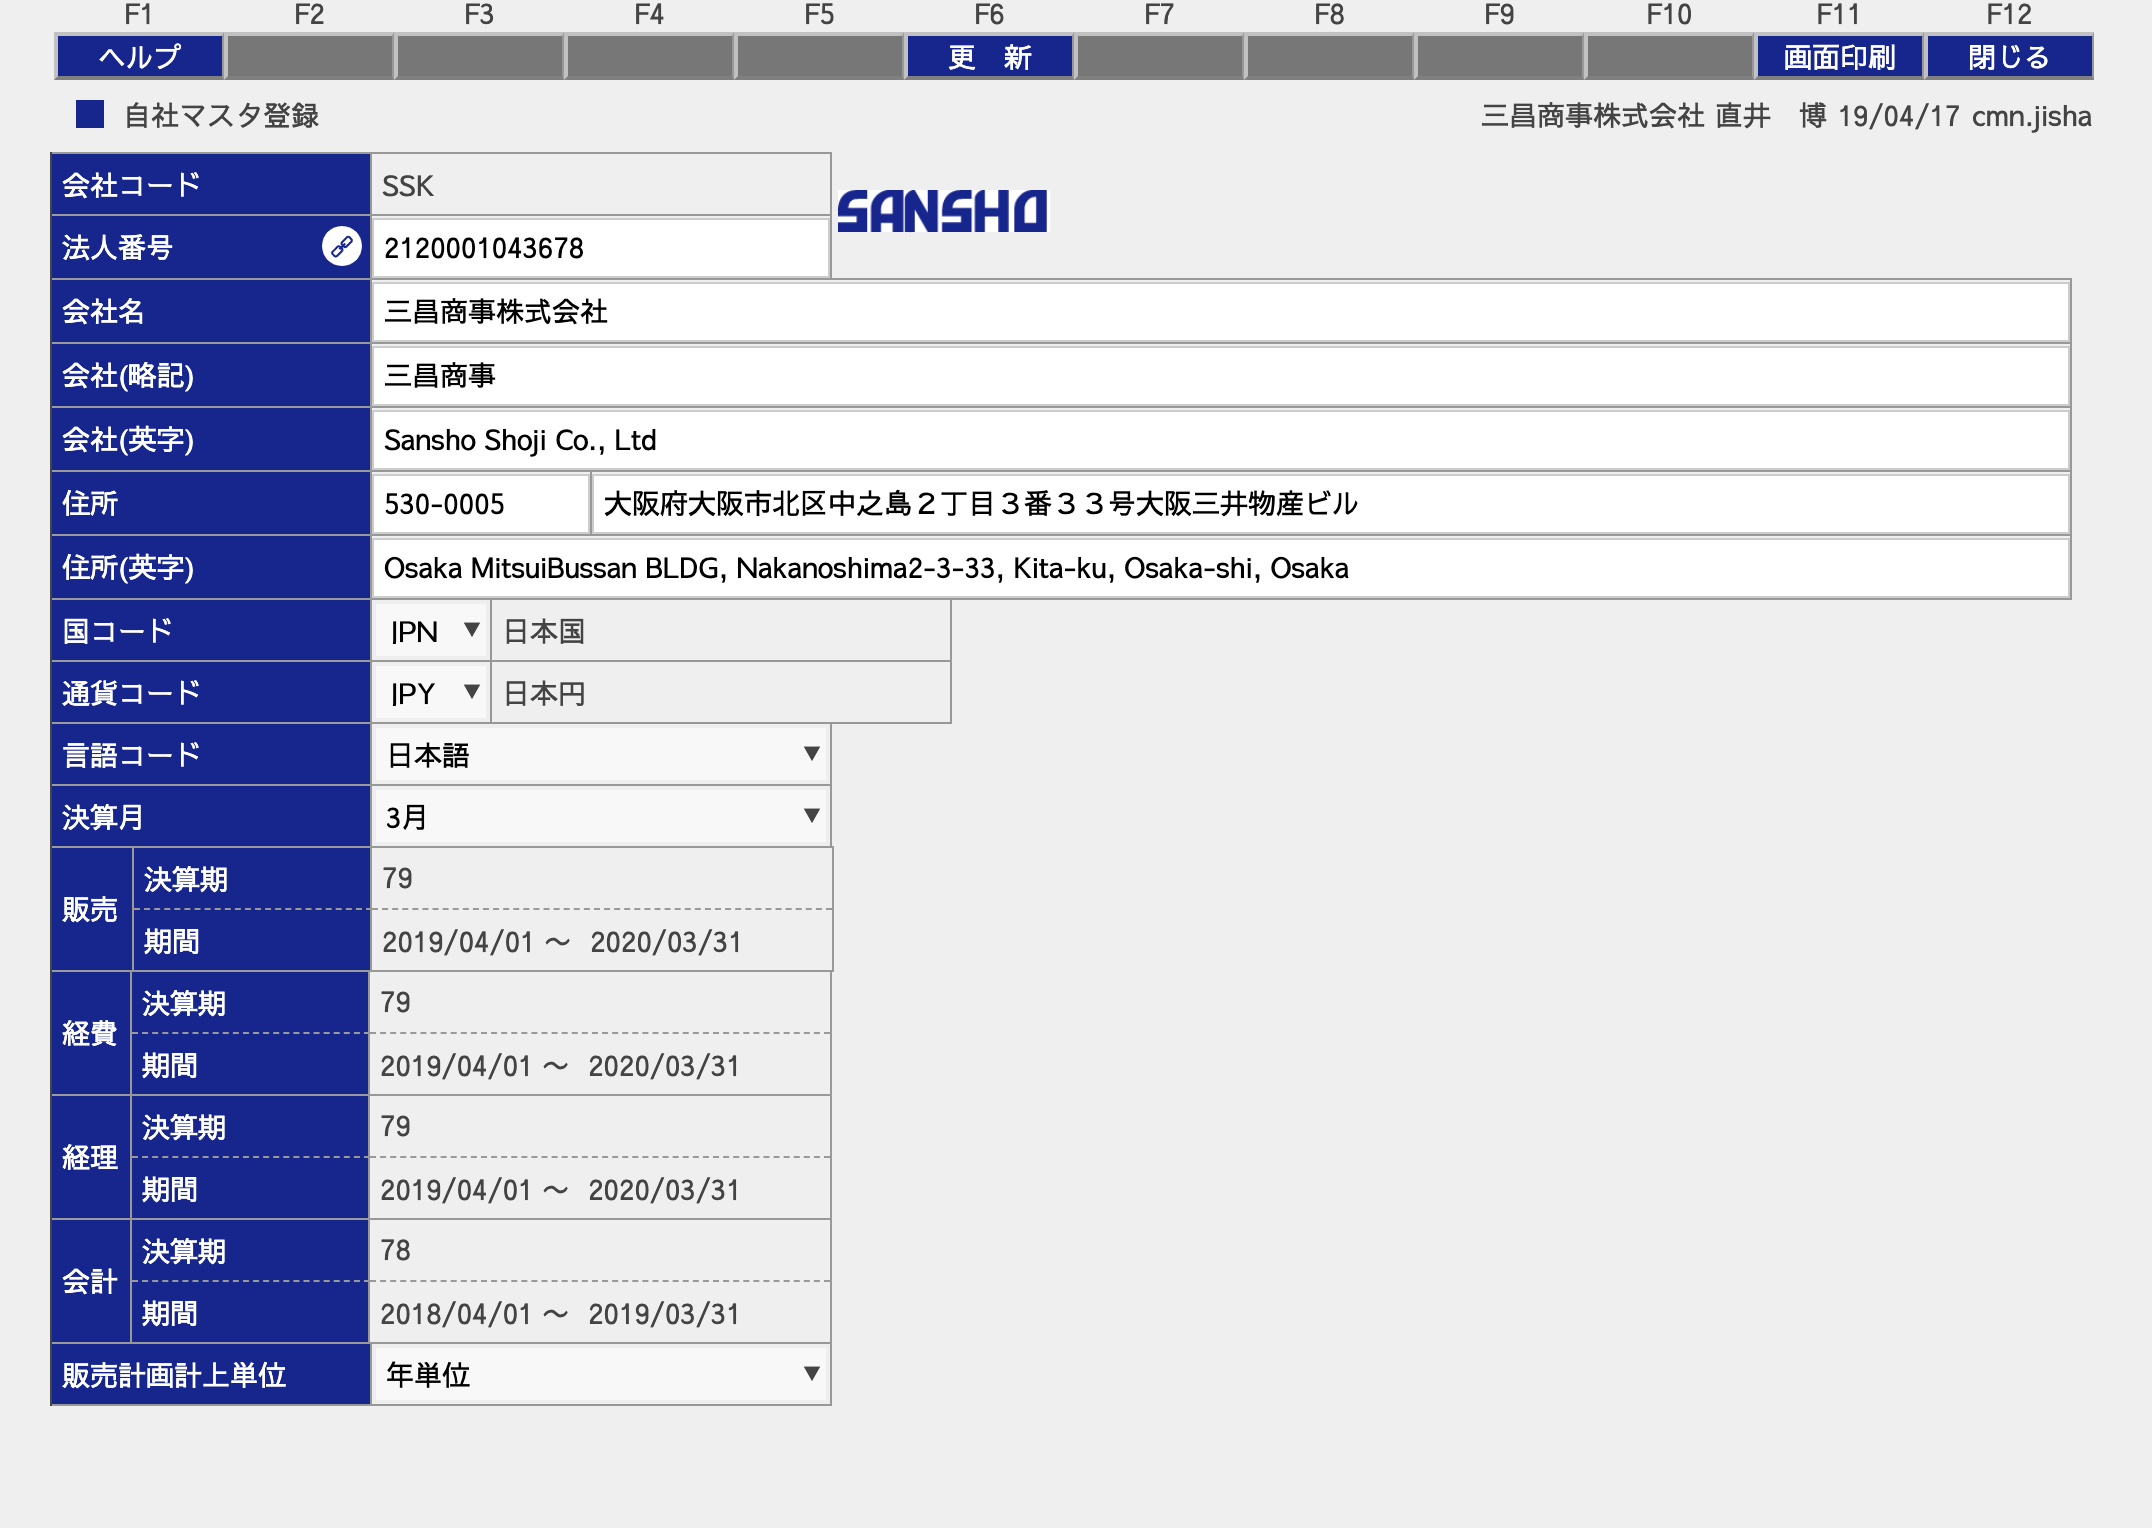Click the 更新 F6 button

pyautogui.click(x=990, y=57)
